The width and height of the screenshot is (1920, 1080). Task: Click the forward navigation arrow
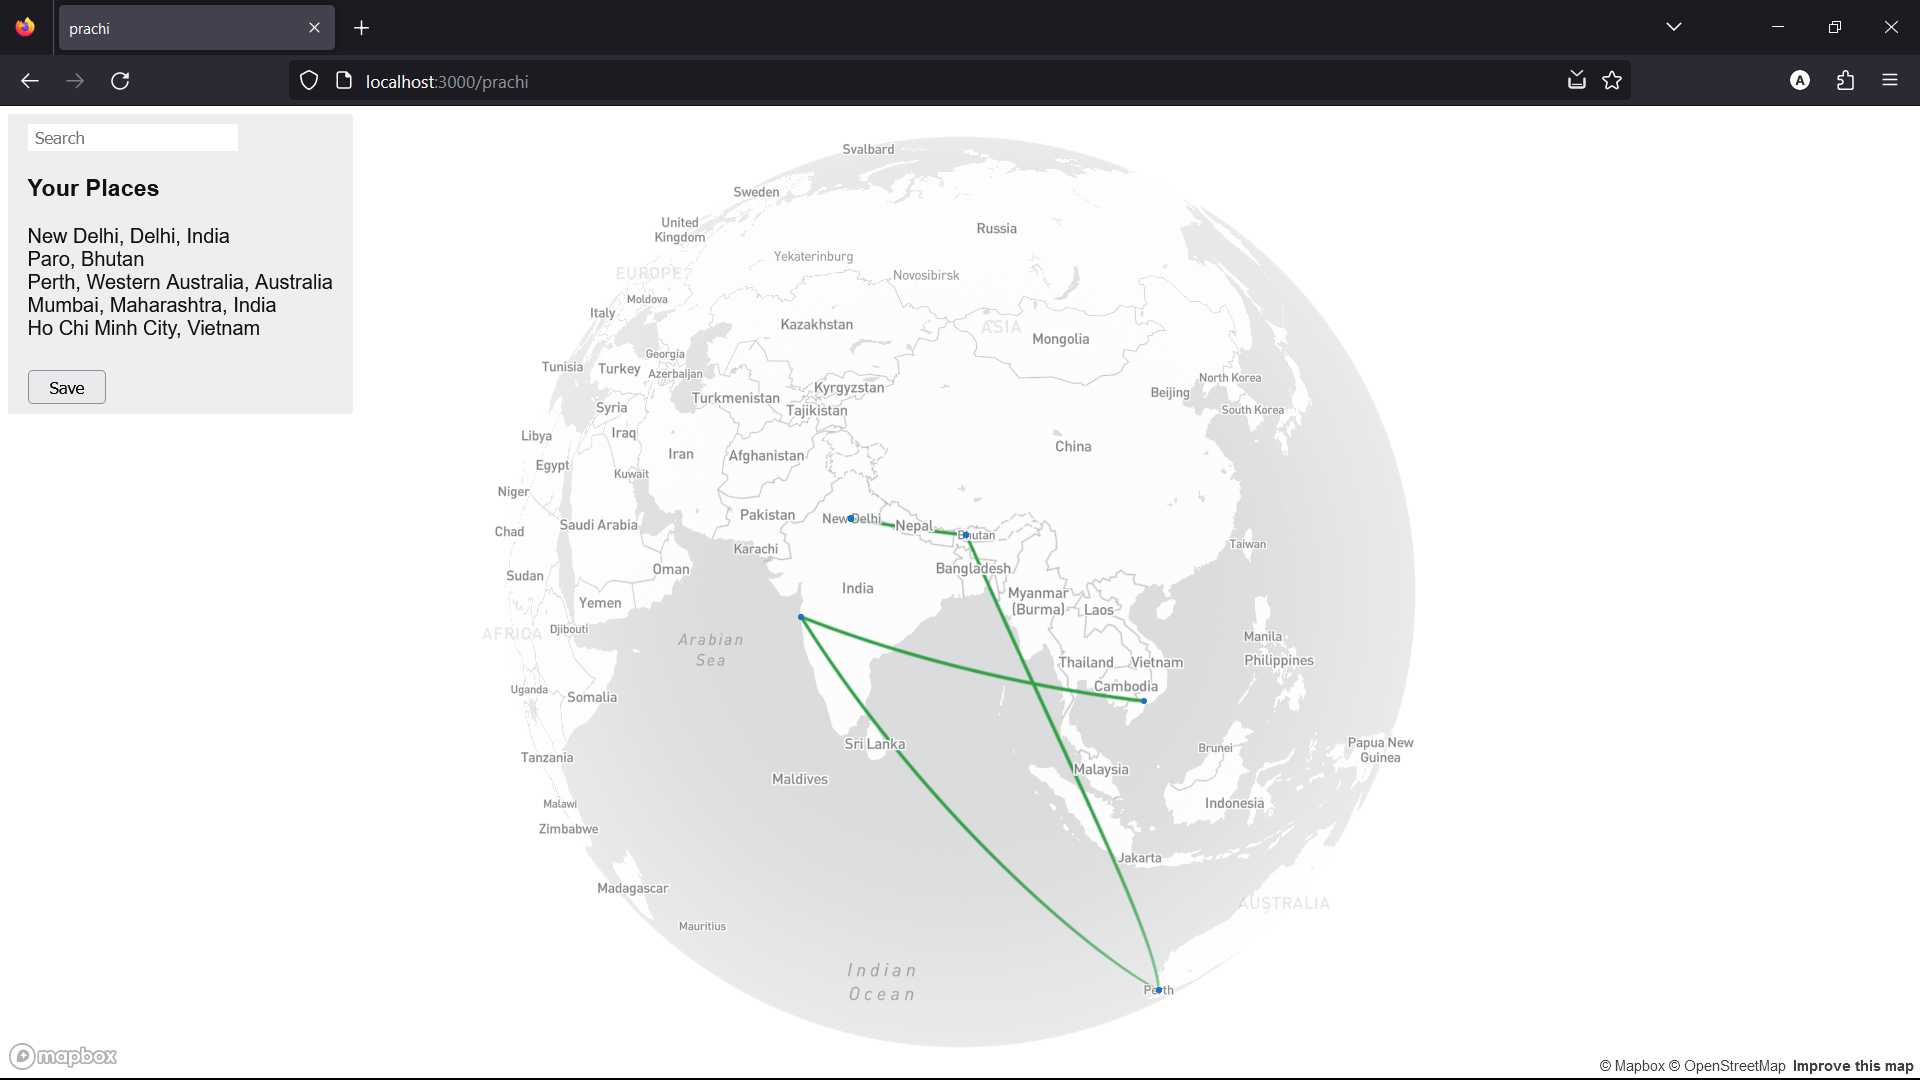75,80
